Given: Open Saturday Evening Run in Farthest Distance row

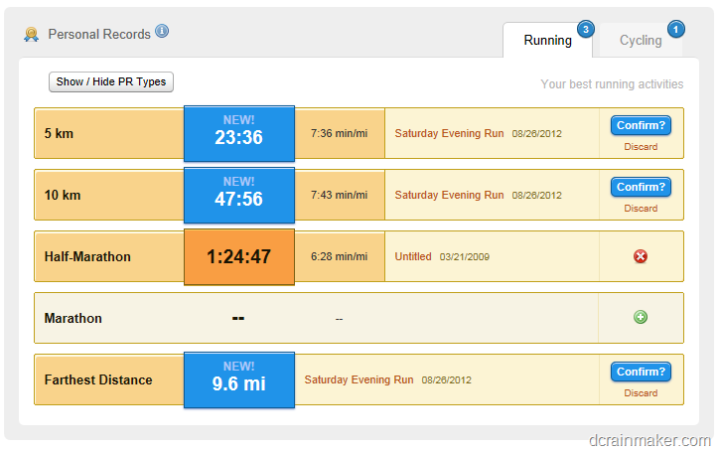Looking at the screenshot, I should click(359, 380).
